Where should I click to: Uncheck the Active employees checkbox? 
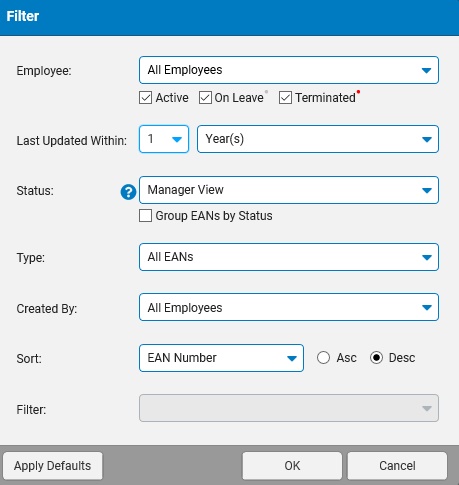point(145,98)
